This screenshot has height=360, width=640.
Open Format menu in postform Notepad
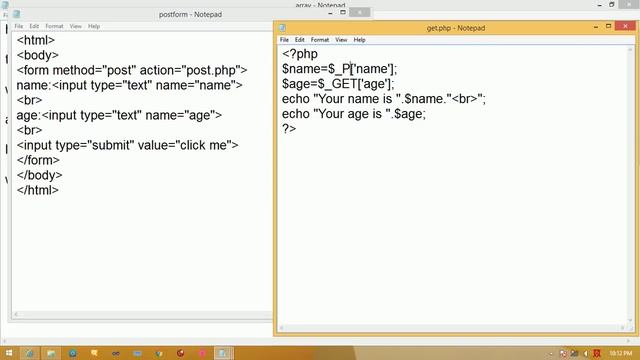[54, 26]
